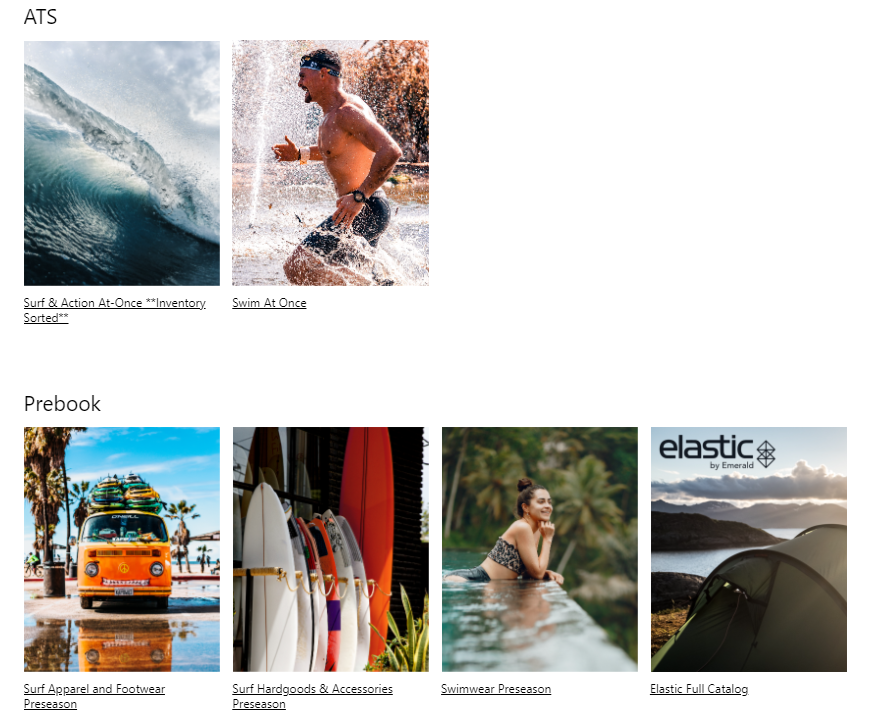Image resolution: width=871 pixels, height=719 pixels.
Task: Click the Elastic by Emerald logo
Action: tap(717, 452)
